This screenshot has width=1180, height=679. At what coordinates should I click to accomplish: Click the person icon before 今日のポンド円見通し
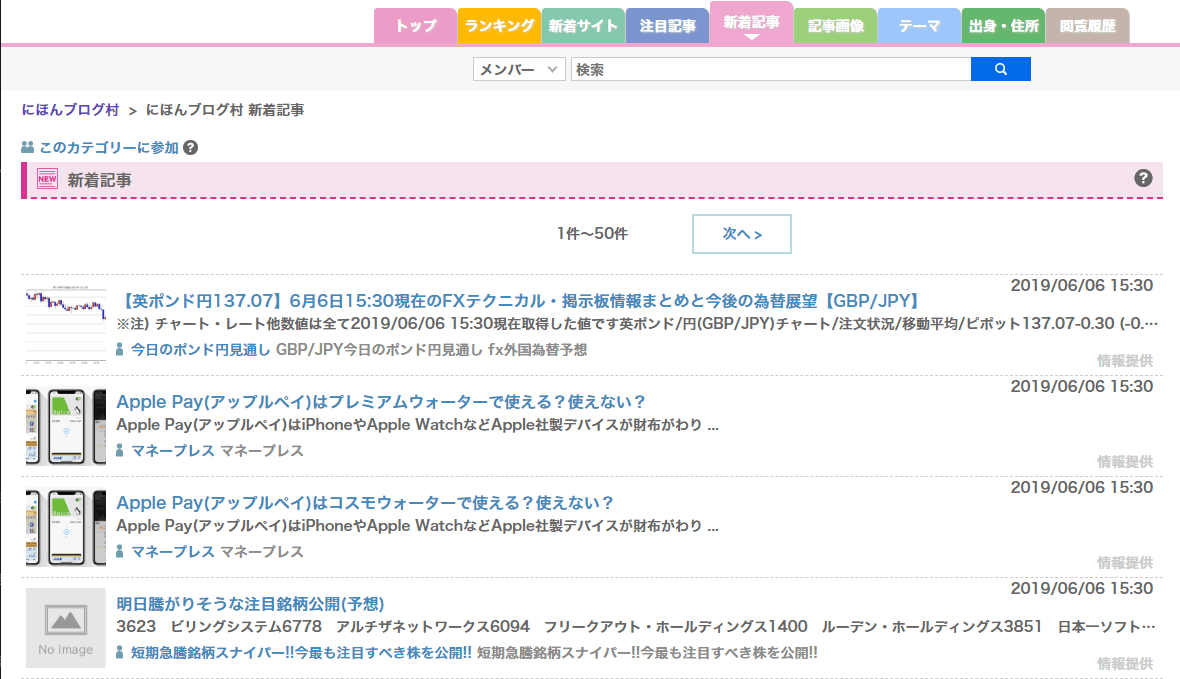(x=120, y=350)
